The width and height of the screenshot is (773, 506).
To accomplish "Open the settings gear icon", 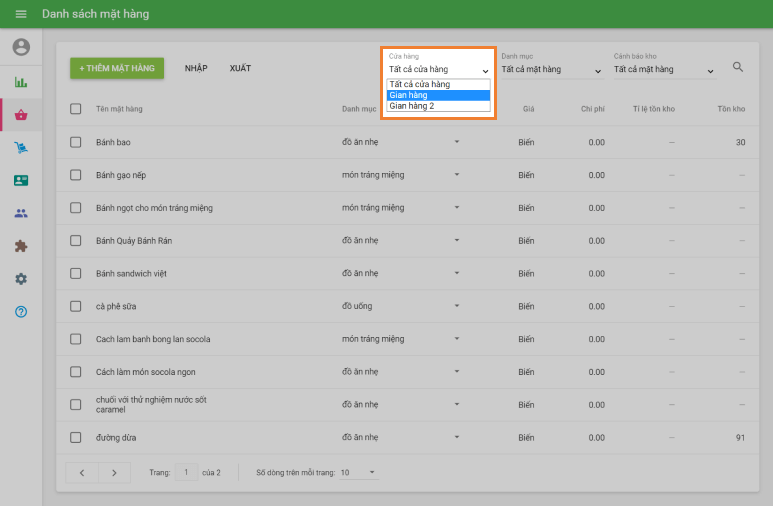I will click(x=21, y=279).
